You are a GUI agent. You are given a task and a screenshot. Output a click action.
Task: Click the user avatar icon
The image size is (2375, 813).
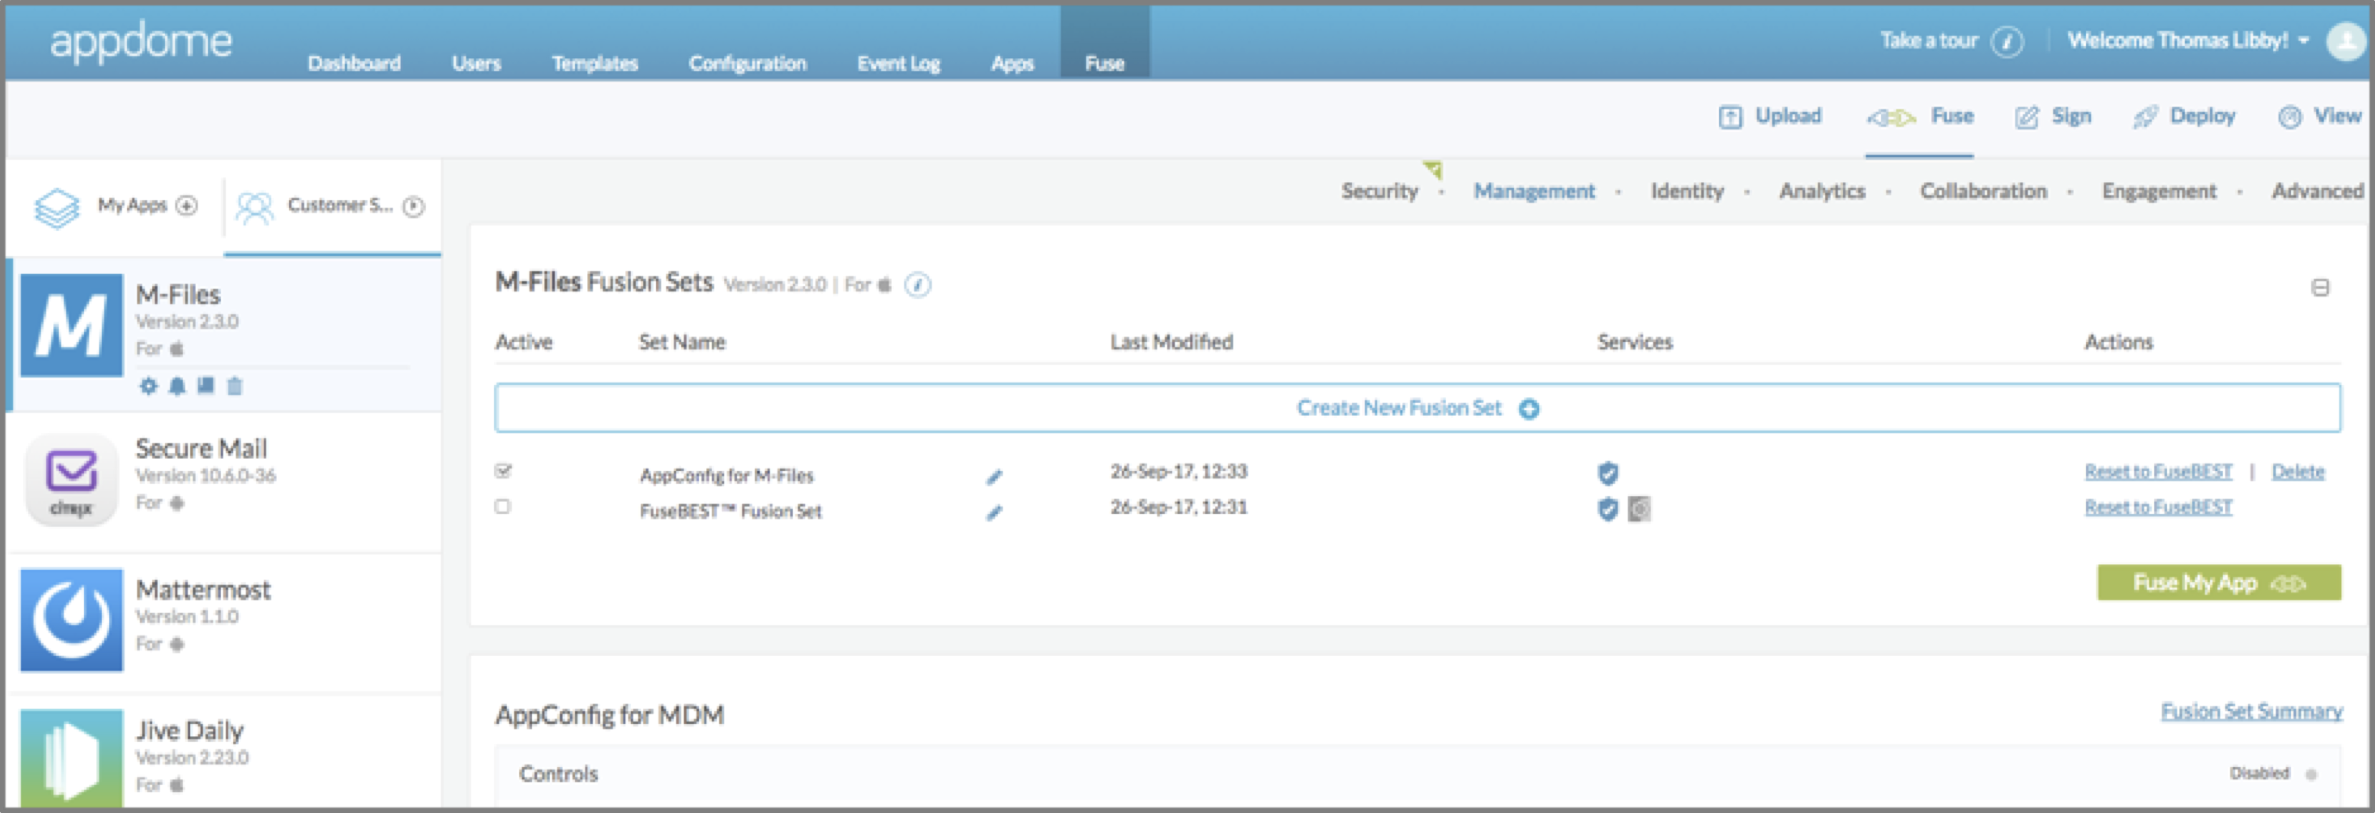[x=2344, y=41]
